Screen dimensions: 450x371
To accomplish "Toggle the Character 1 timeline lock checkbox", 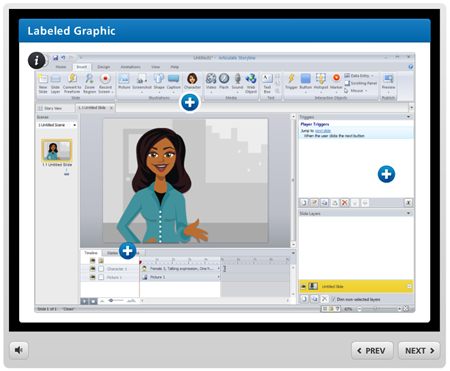I will point(101,269).
